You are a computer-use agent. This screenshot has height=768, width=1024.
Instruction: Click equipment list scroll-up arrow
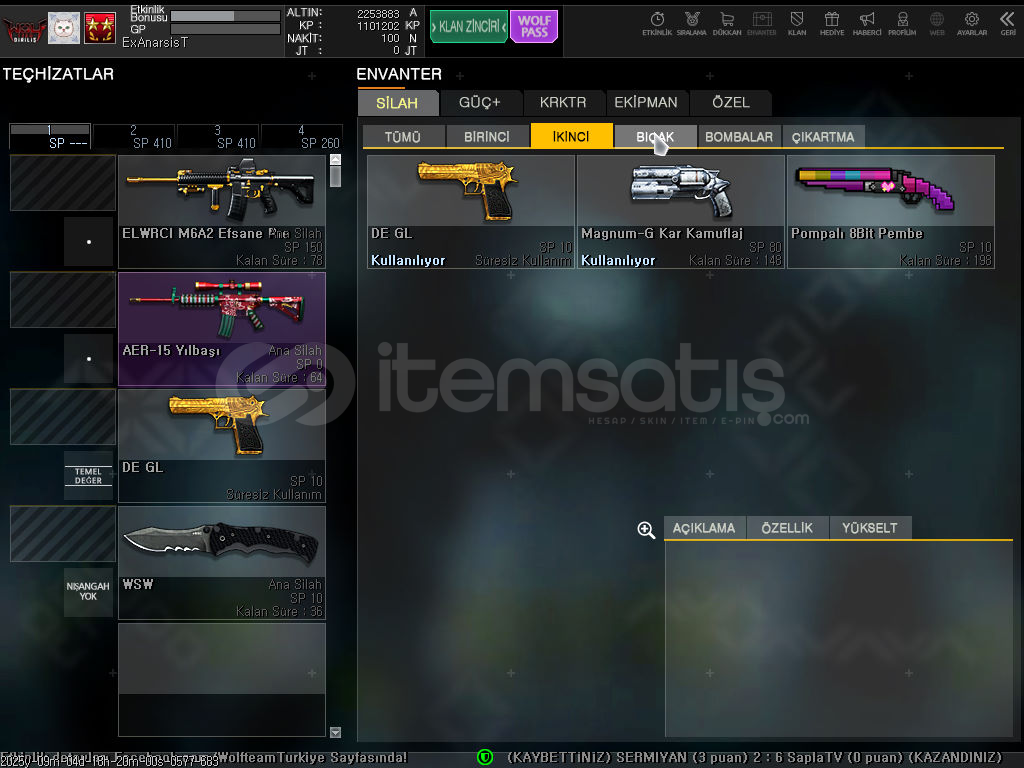coord(336,159)
